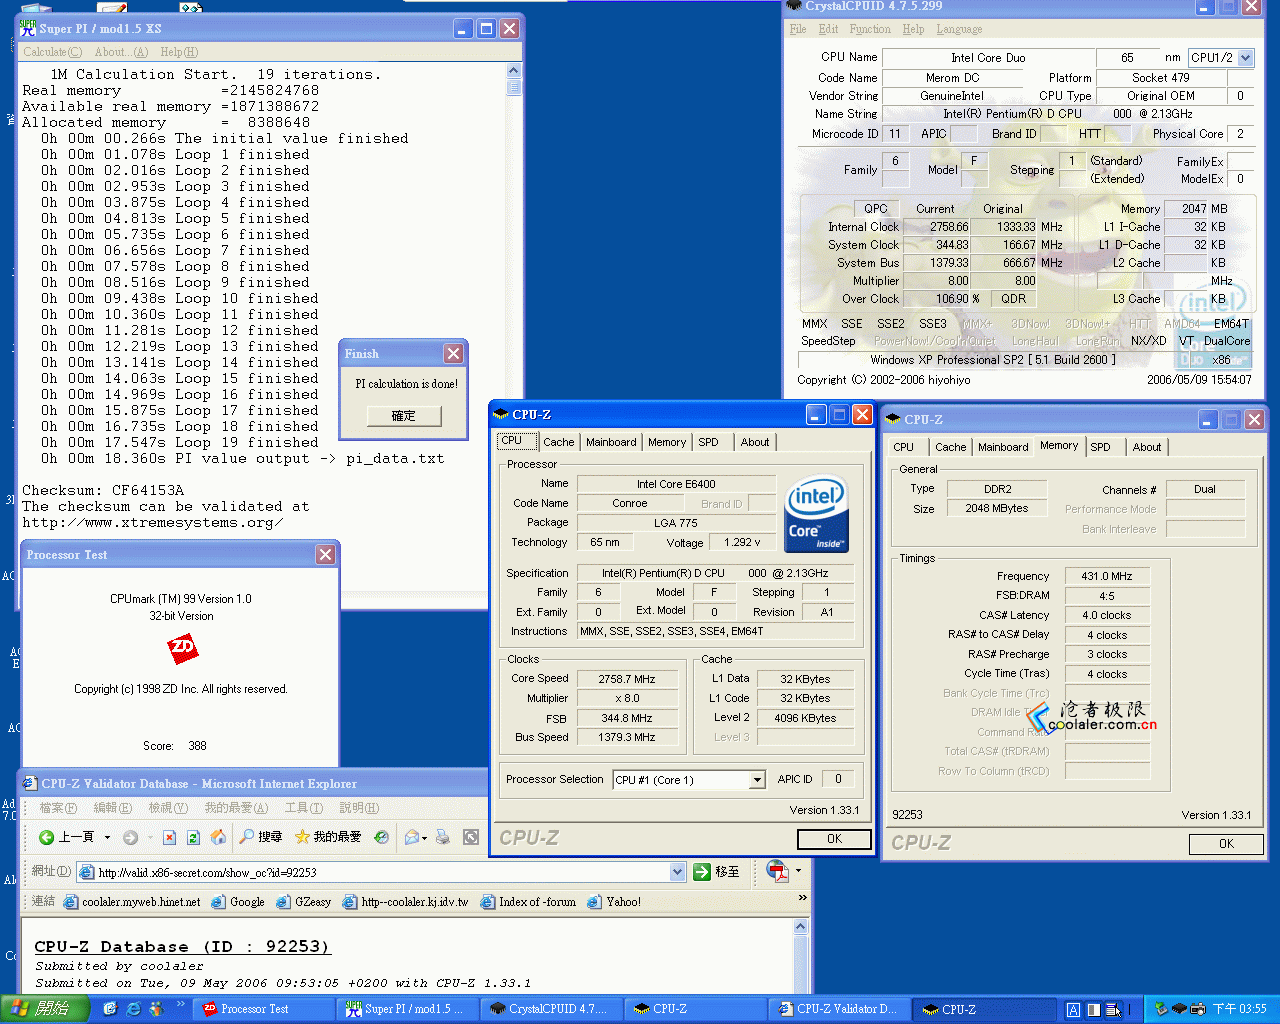Close the Finish dialog with X

click(x=454, y=354)
